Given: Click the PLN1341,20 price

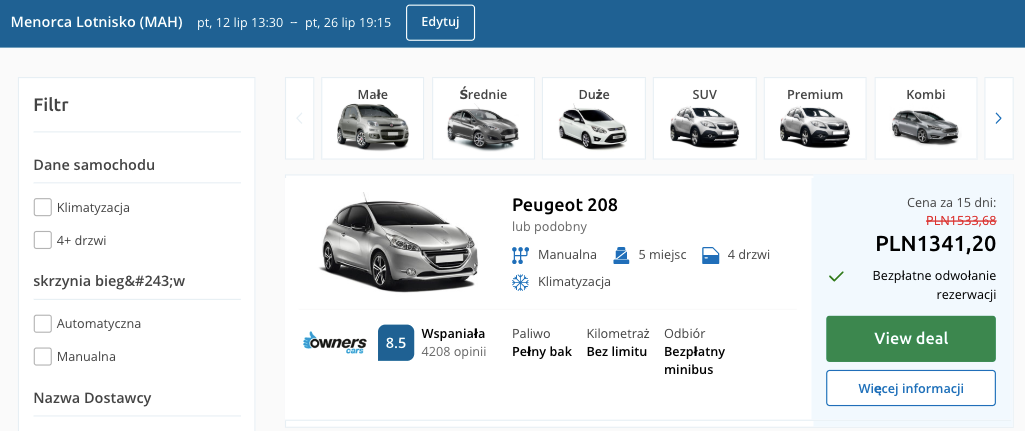Looking at the screenshot, I should (935, 244).
